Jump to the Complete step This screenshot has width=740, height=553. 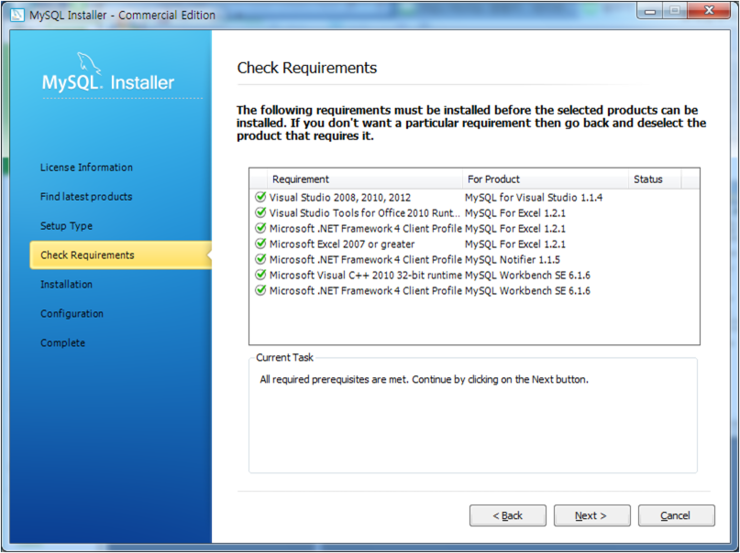pos(63,343)
